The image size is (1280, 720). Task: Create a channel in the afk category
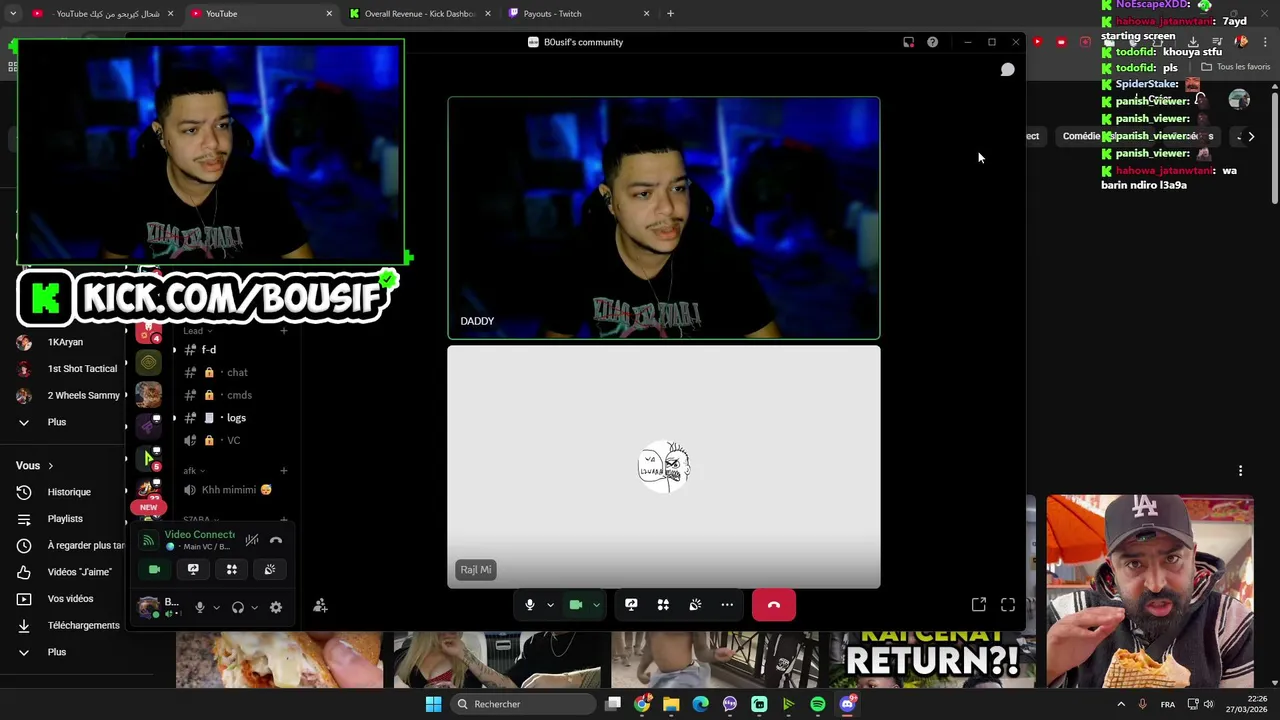coord(284,471)
